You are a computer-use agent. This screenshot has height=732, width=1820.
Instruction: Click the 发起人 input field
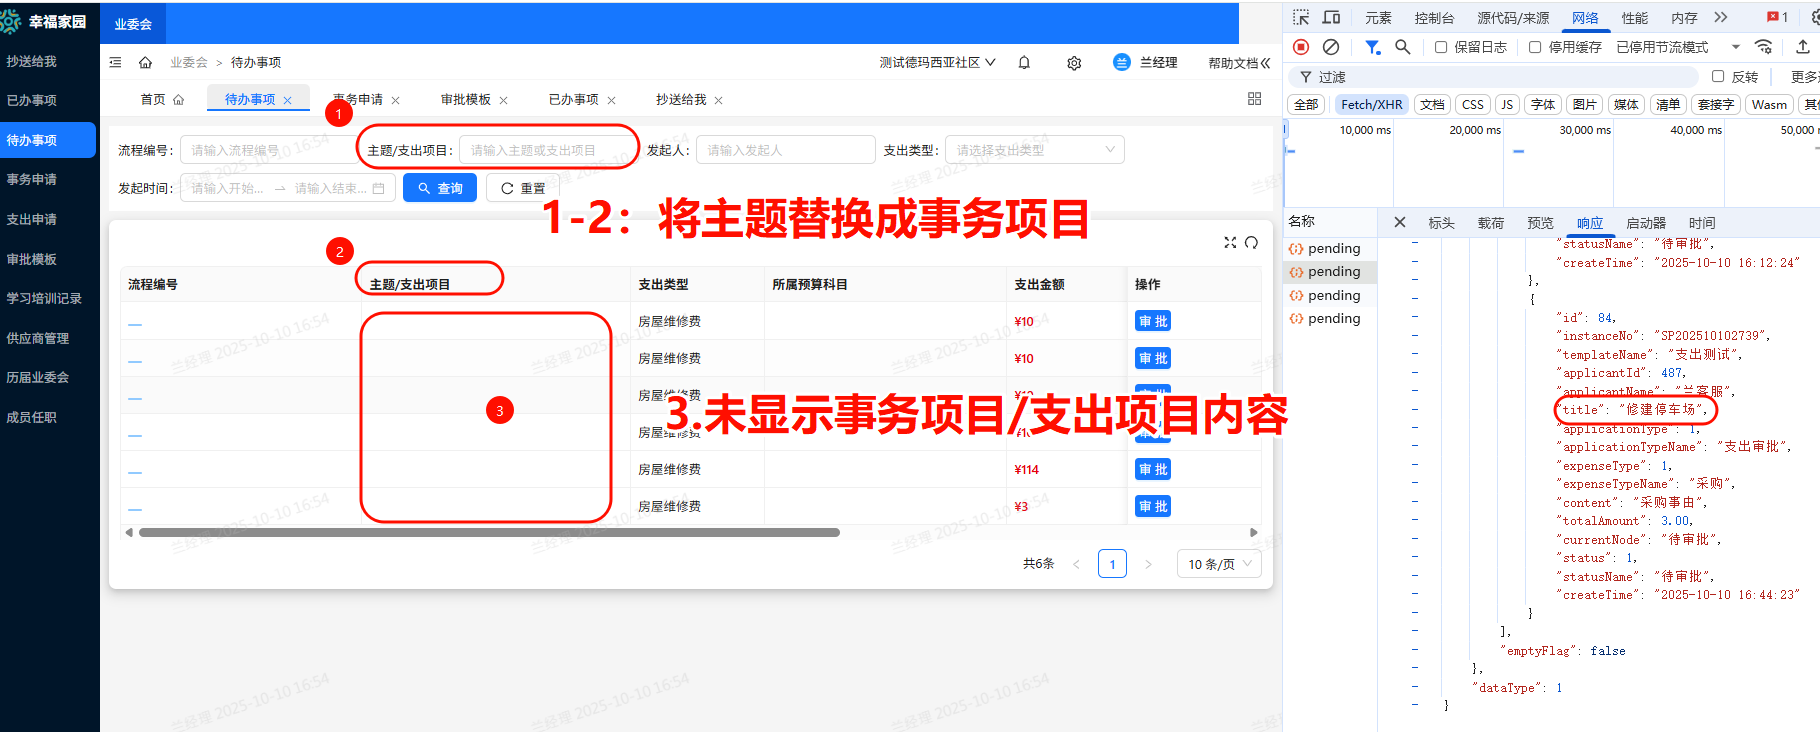(x=786, y=150)
